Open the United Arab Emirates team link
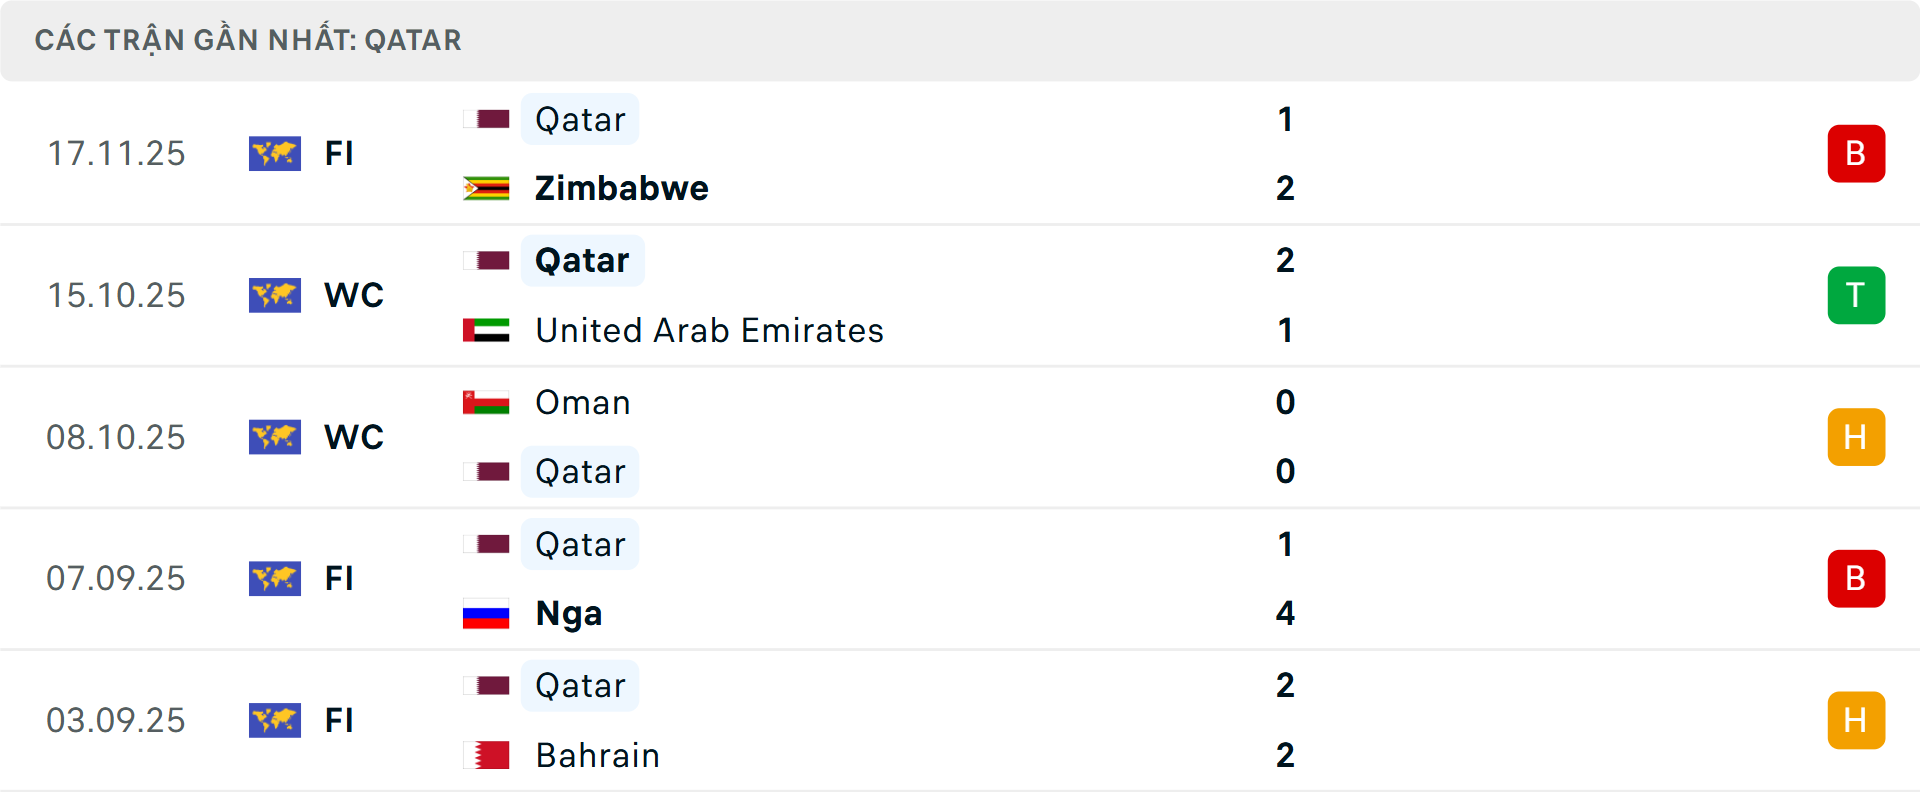 [x=709, y=330]
